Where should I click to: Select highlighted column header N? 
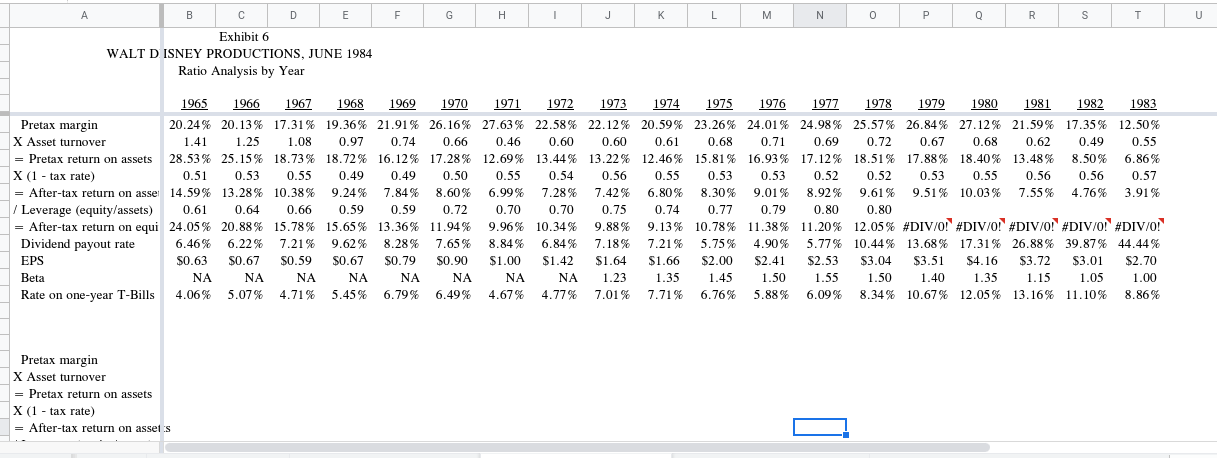click(820, 15)
